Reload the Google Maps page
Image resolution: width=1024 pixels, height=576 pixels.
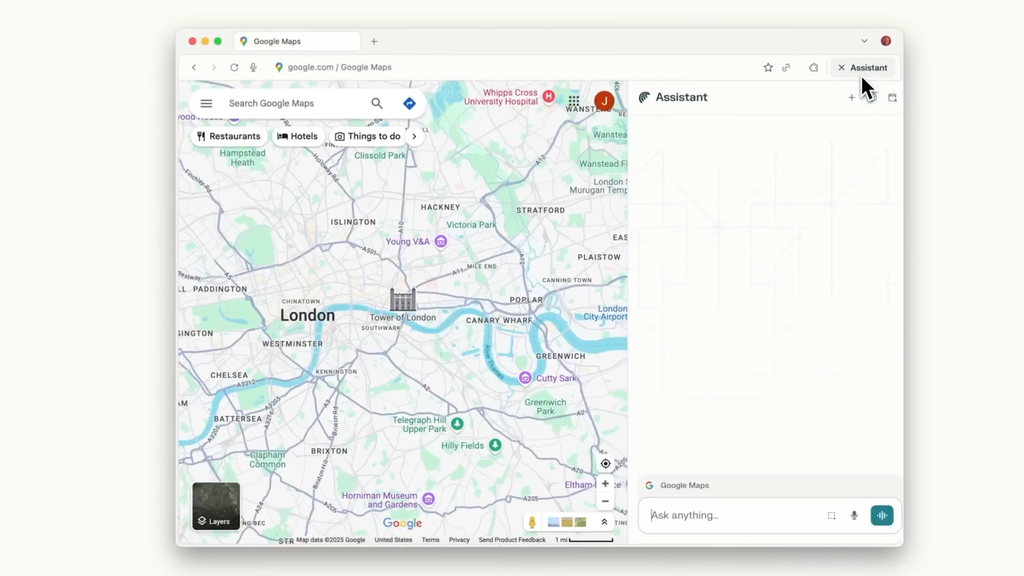234,67
